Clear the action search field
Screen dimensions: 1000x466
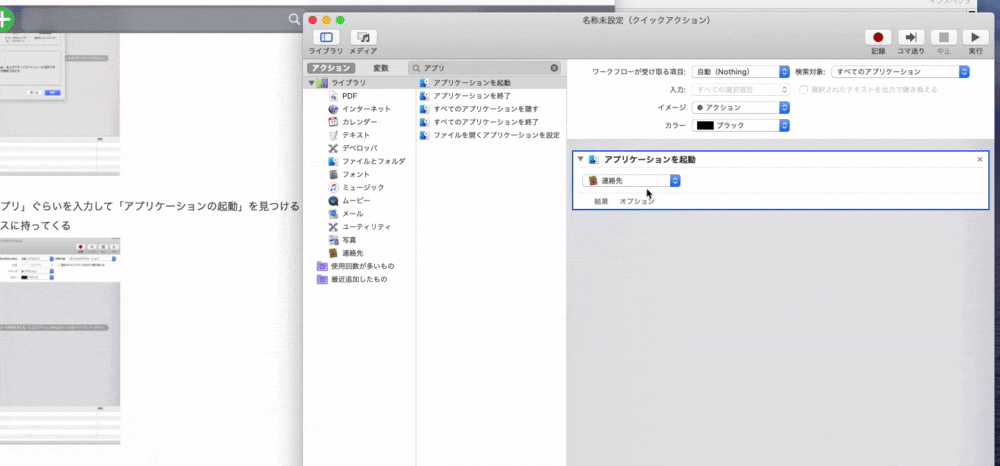click(x=554, y=68)
